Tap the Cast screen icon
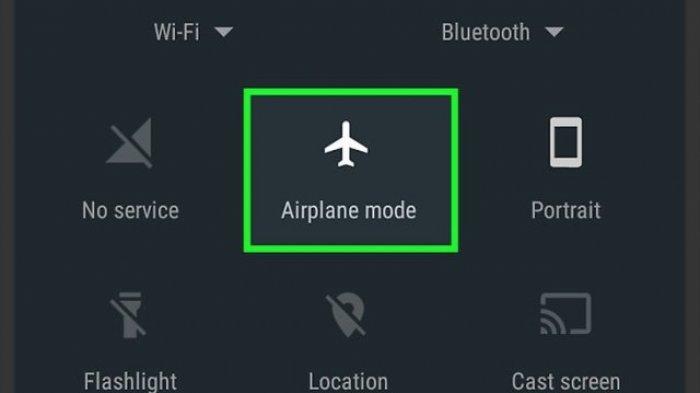The width and height of the screenshot is (700, 393). [x=566, y=314]
